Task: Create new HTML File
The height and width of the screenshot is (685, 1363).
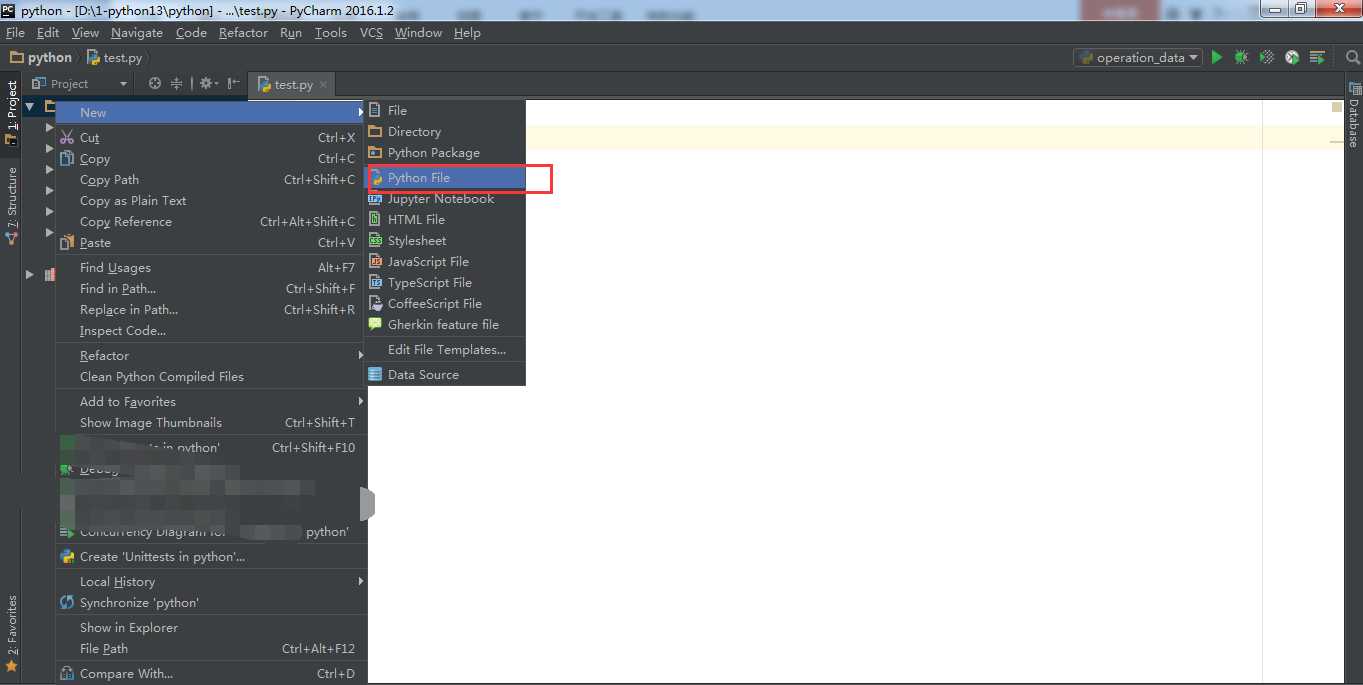Action: click(x=445, y=219)
